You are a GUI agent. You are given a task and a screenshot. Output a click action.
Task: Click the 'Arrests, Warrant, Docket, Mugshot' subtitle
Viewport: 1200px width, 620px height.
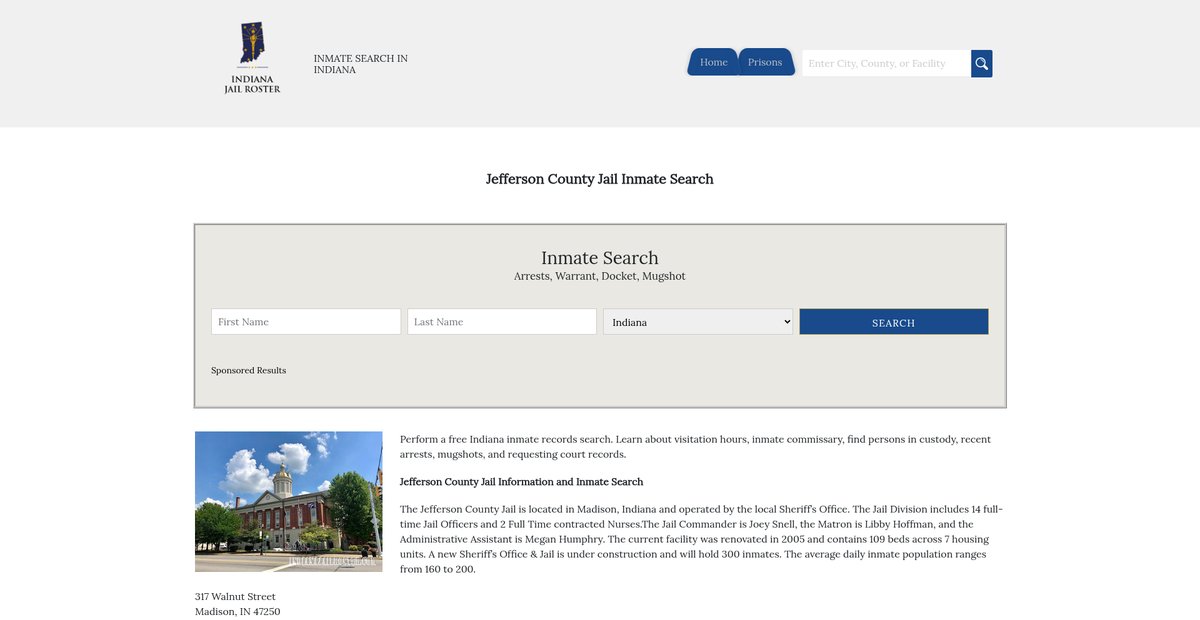[x=600, y=277]
